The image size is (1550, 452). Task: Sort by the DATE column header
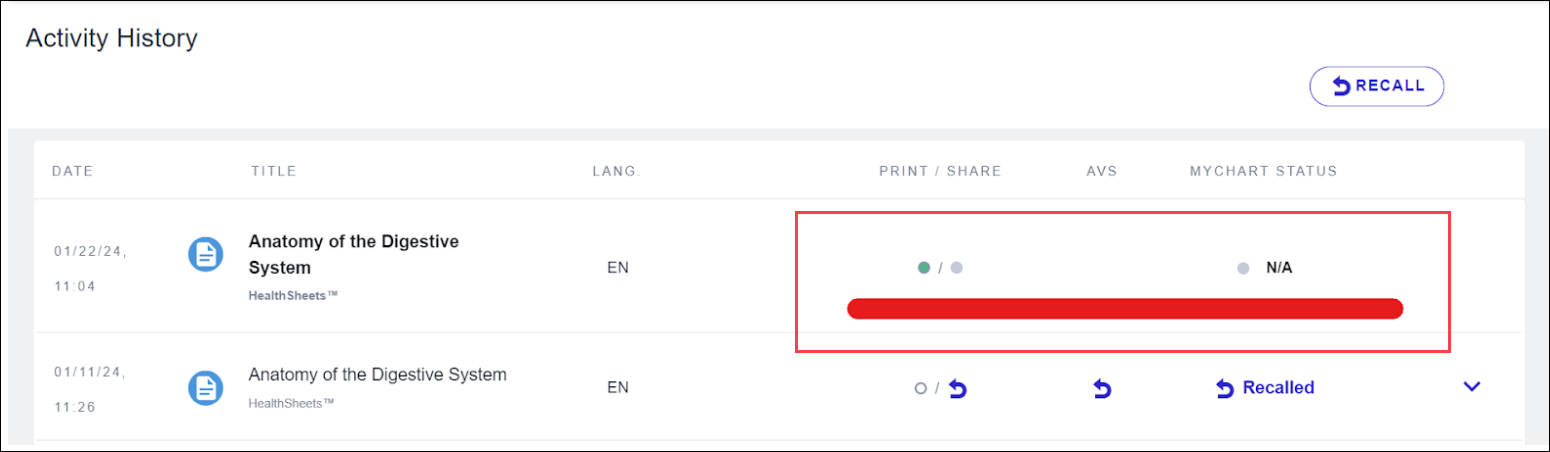pos(72,171)
